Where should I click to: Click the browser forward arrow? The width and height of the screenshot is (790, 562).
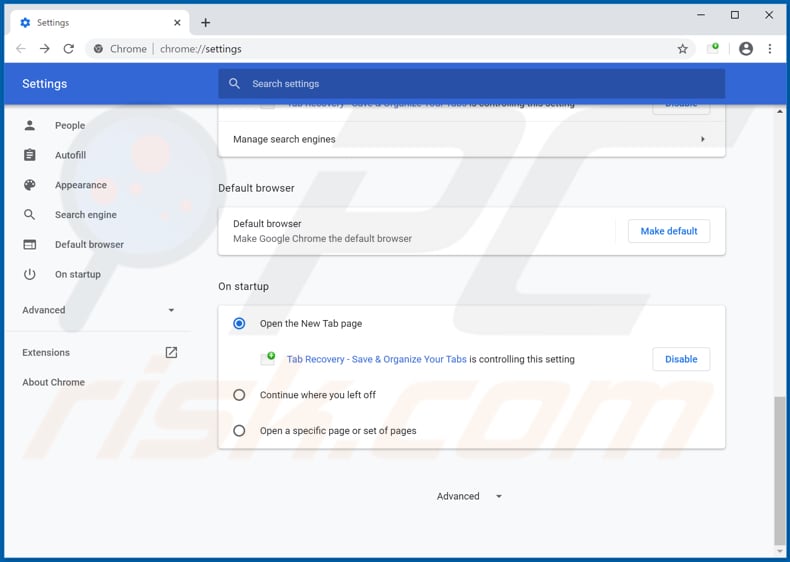(45, 49)
